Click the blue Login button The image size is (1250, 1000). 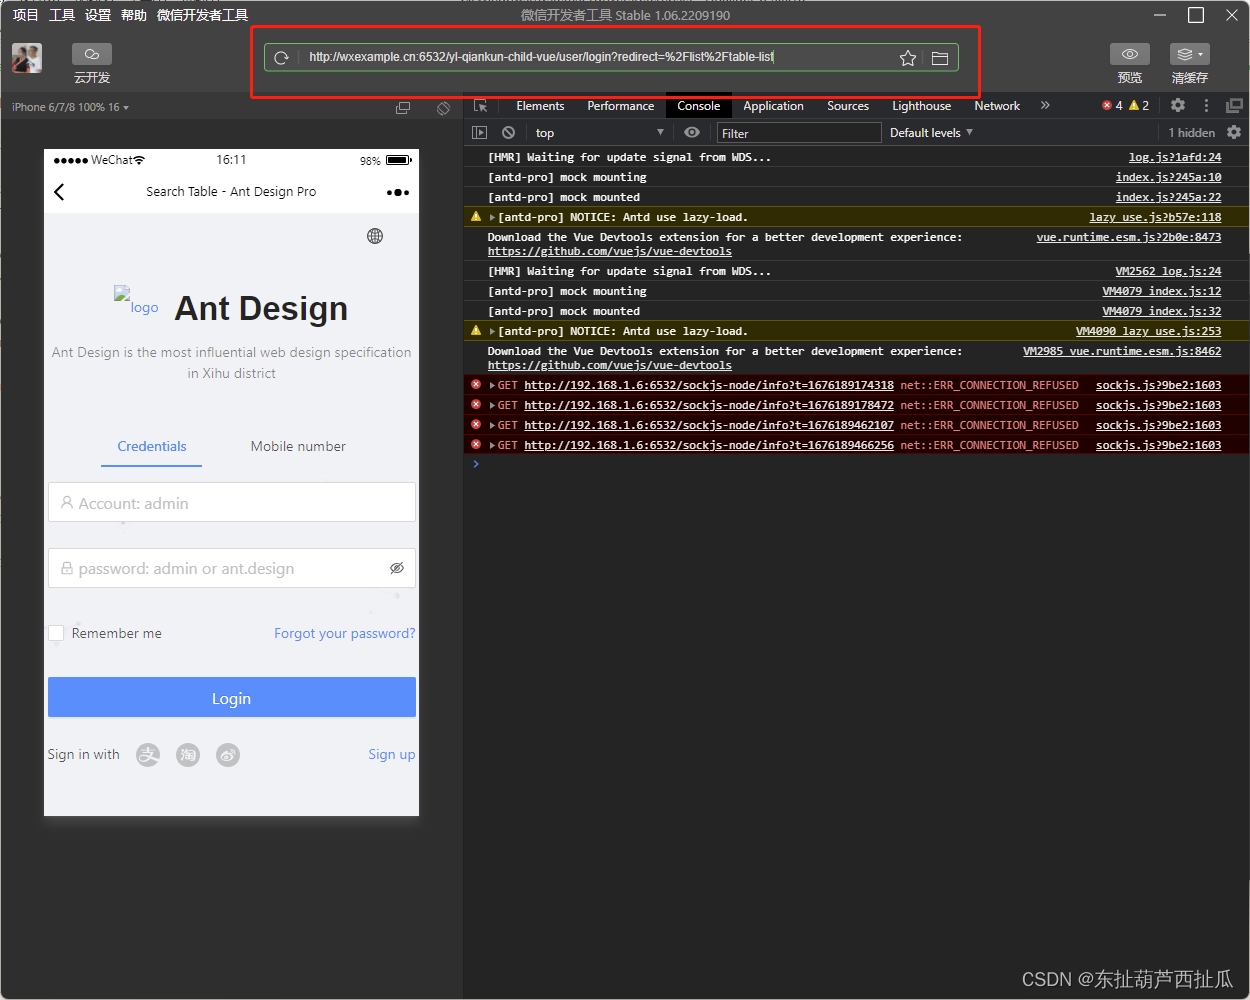pyautogui.click(x=232, y=697)
